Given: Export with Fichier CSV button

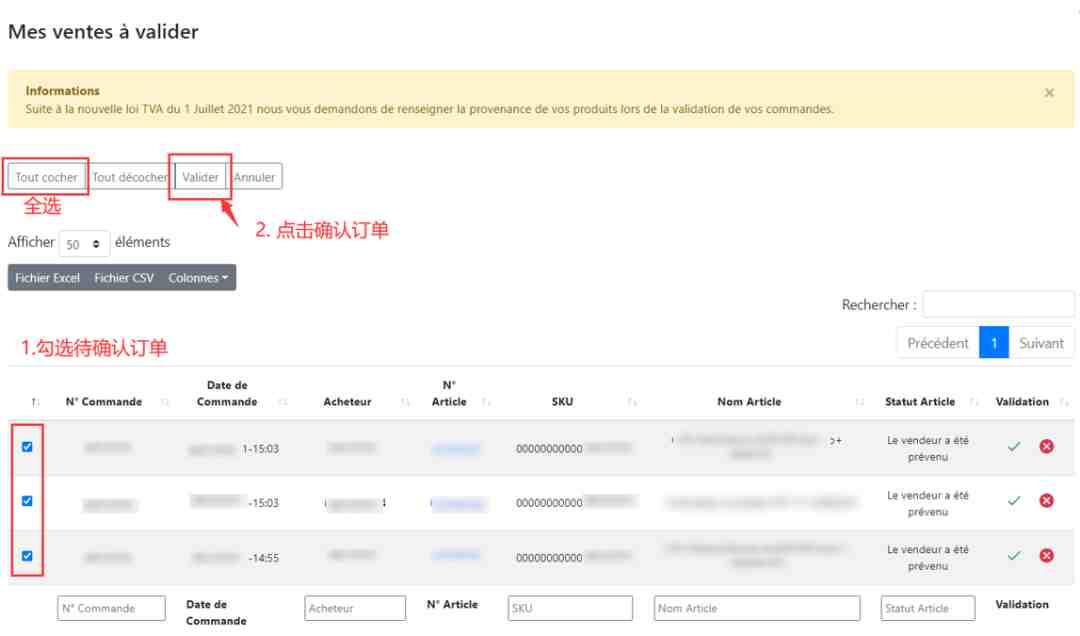Looking at the screenshot, I should tap(124, 278).
